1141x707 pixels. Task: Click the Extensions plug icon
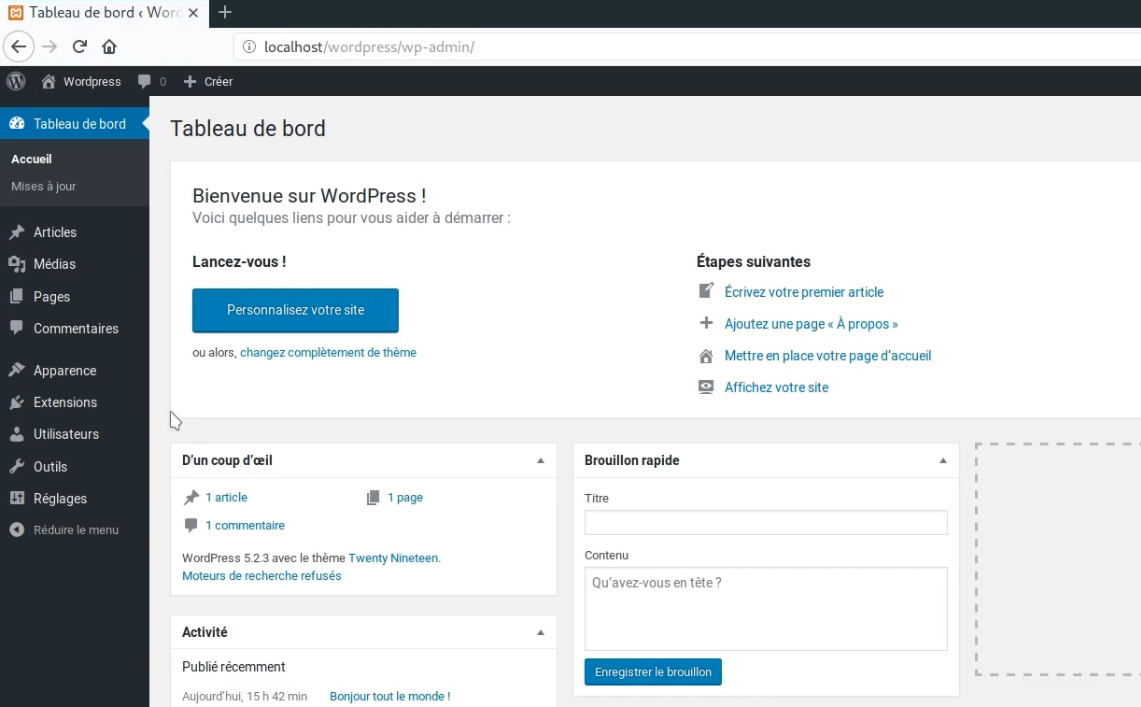coord(17,402)
